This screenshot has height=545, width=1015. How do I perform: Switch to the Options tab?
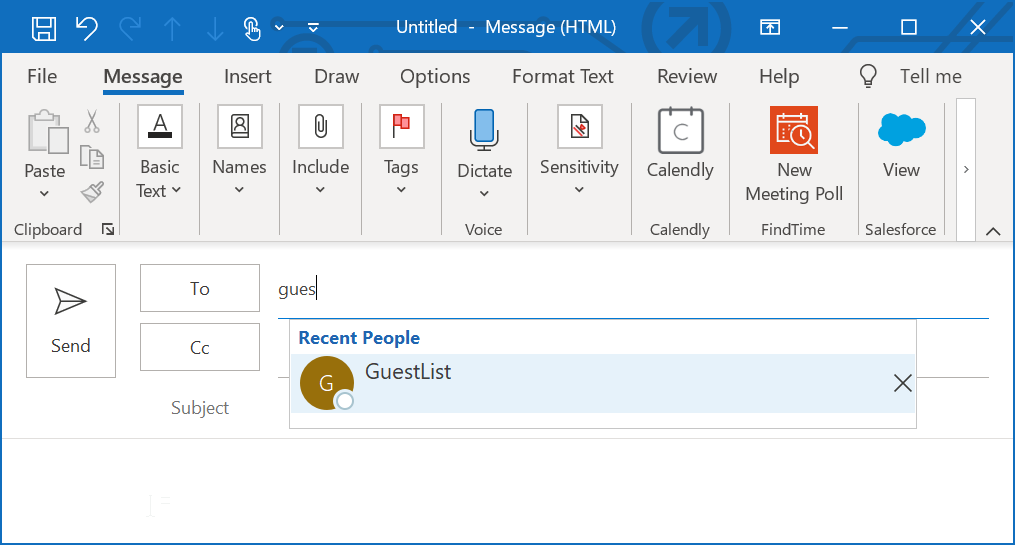435,76
